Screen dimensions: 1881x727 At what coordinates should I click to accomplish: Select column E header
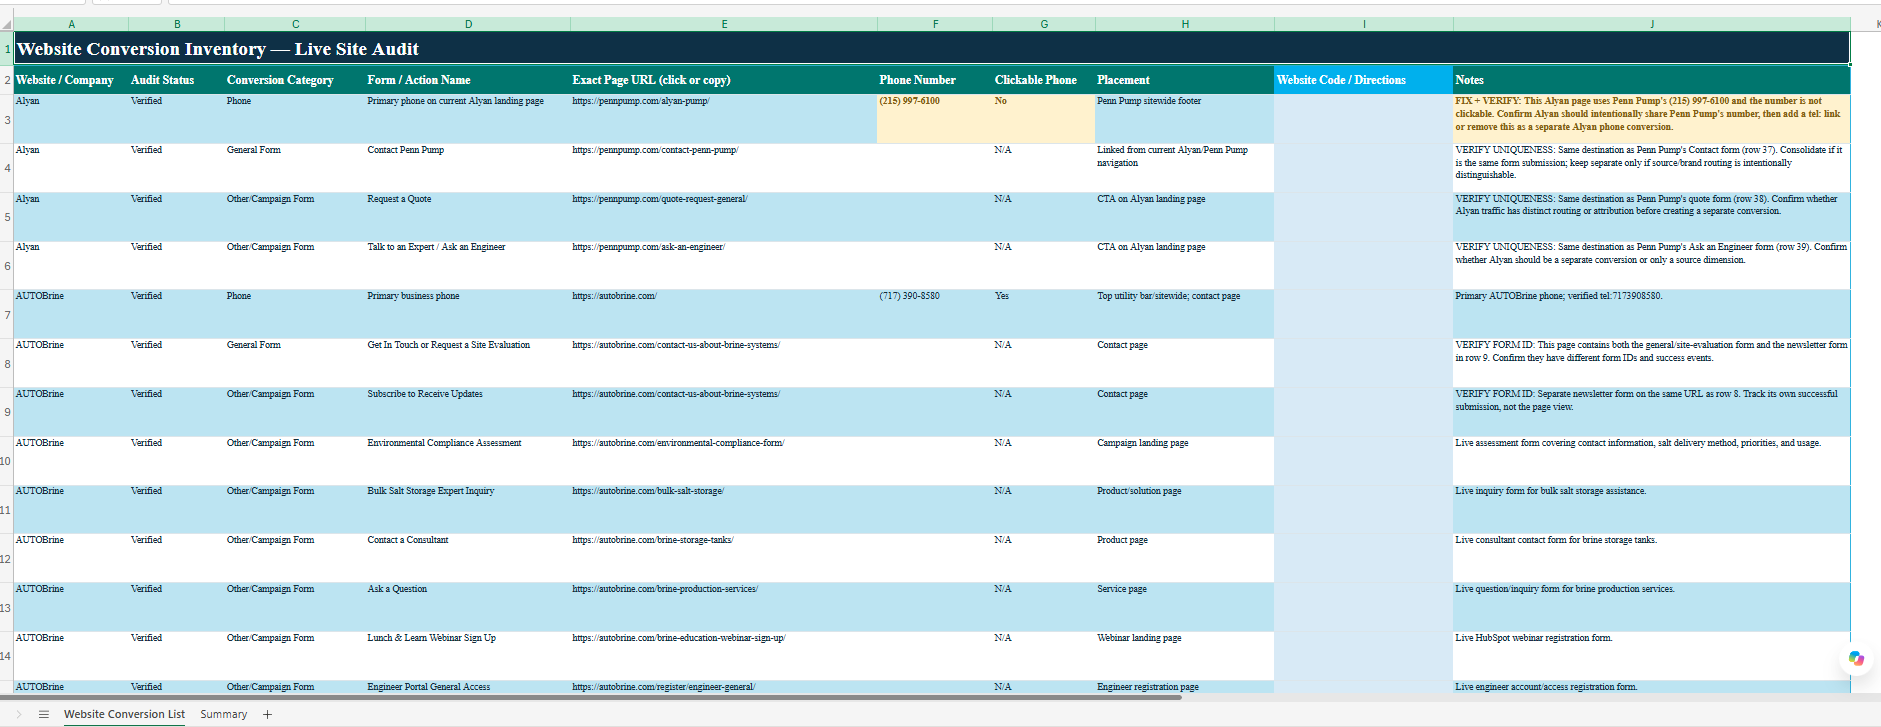click(724, 24)
